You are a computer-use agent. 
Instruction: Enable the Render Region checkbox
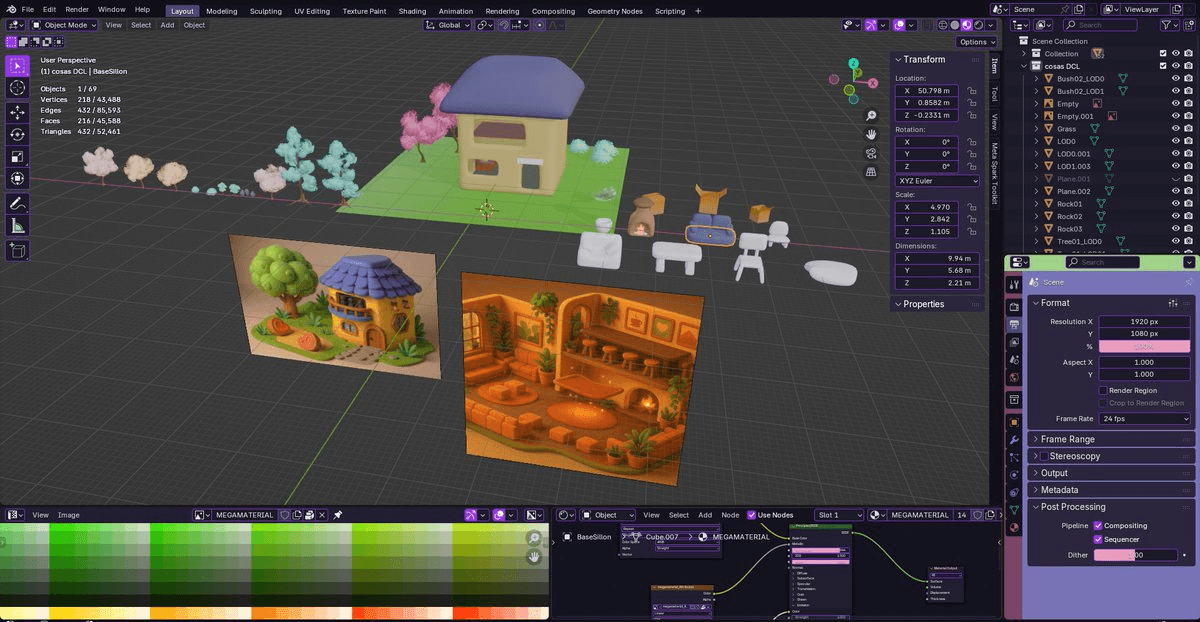pos(1103,390)
